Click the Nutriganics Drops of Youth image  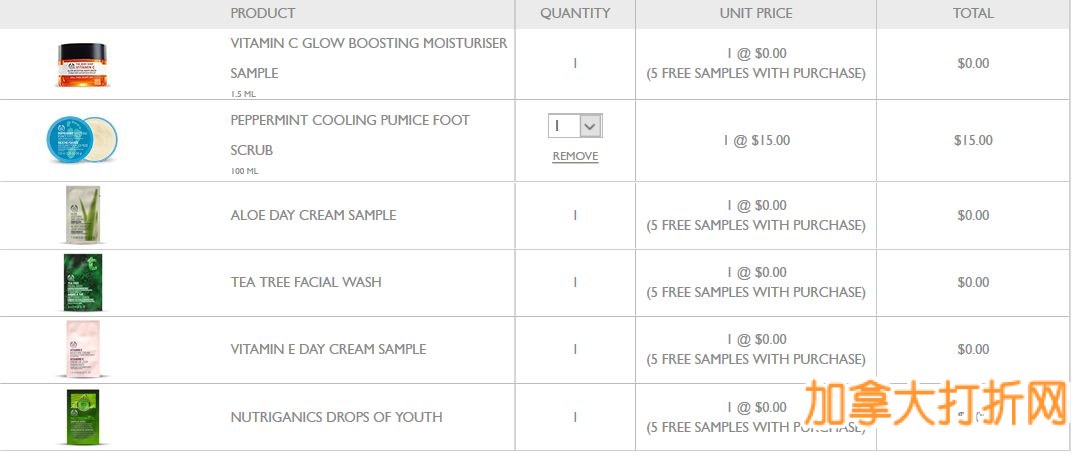(82, 416)
